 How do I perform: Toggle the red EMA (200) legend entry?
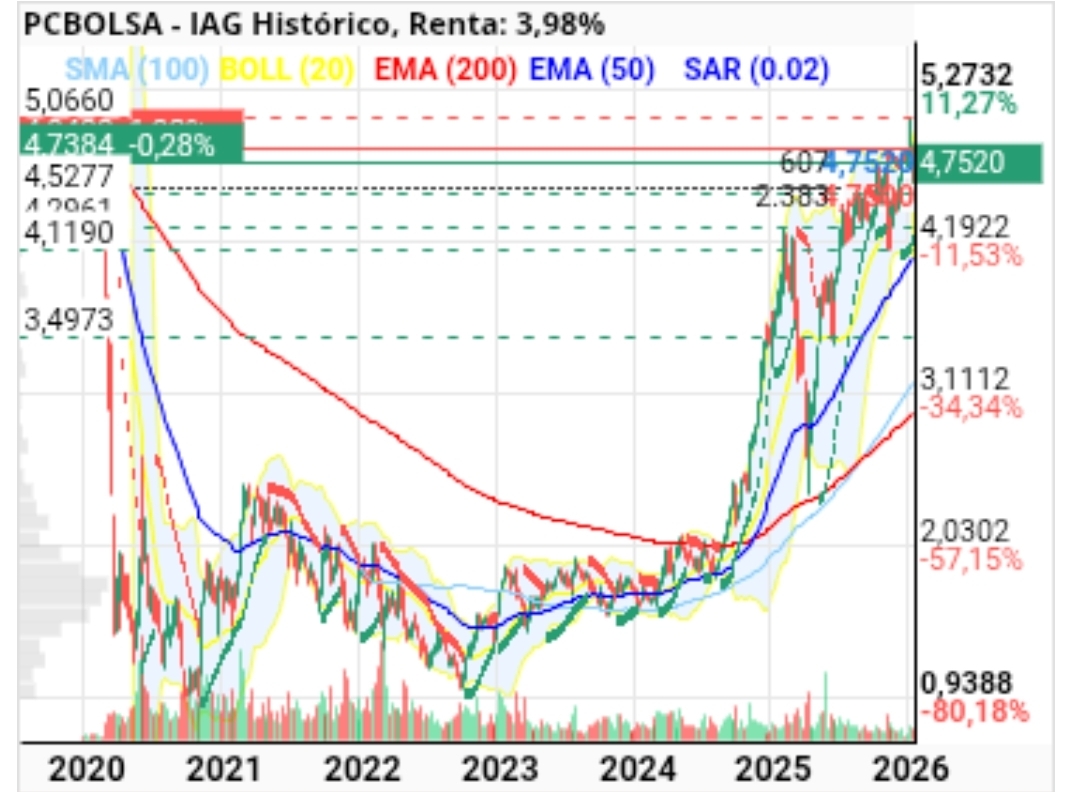tap(445, 70)
